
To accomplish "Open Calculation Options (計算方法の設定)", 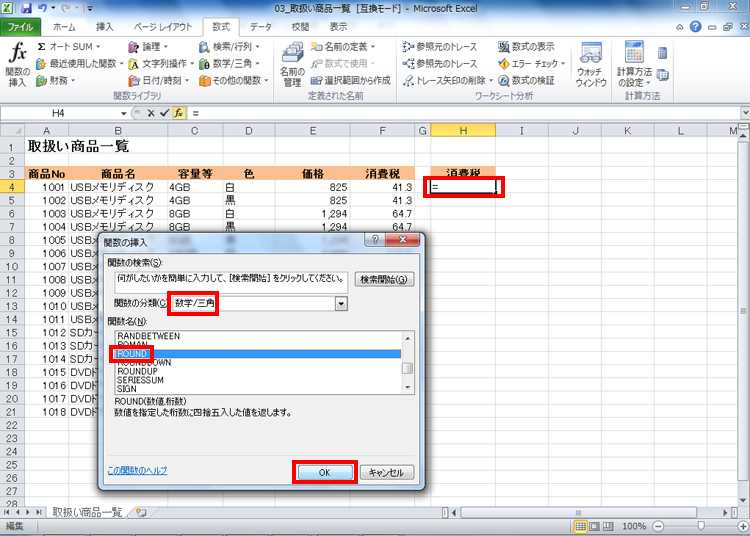I will click(x=634, y=64).
